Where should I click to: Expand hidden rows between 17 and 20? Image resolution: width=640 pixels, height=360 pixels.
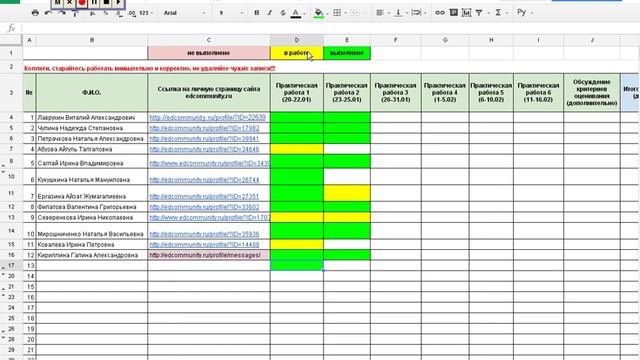(x=3, y=271)
